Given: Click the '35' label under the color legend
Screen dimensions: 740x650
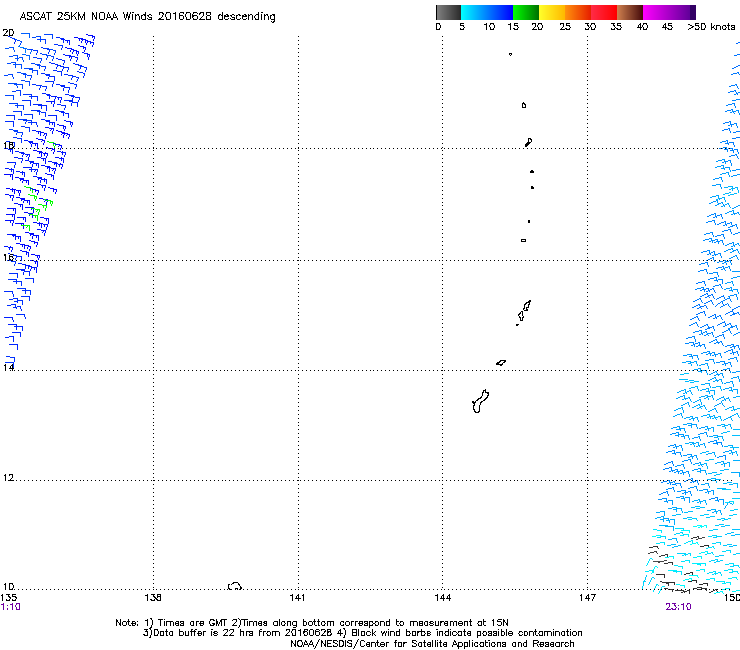Looking at the screenshot, I should tap(616, 27).
